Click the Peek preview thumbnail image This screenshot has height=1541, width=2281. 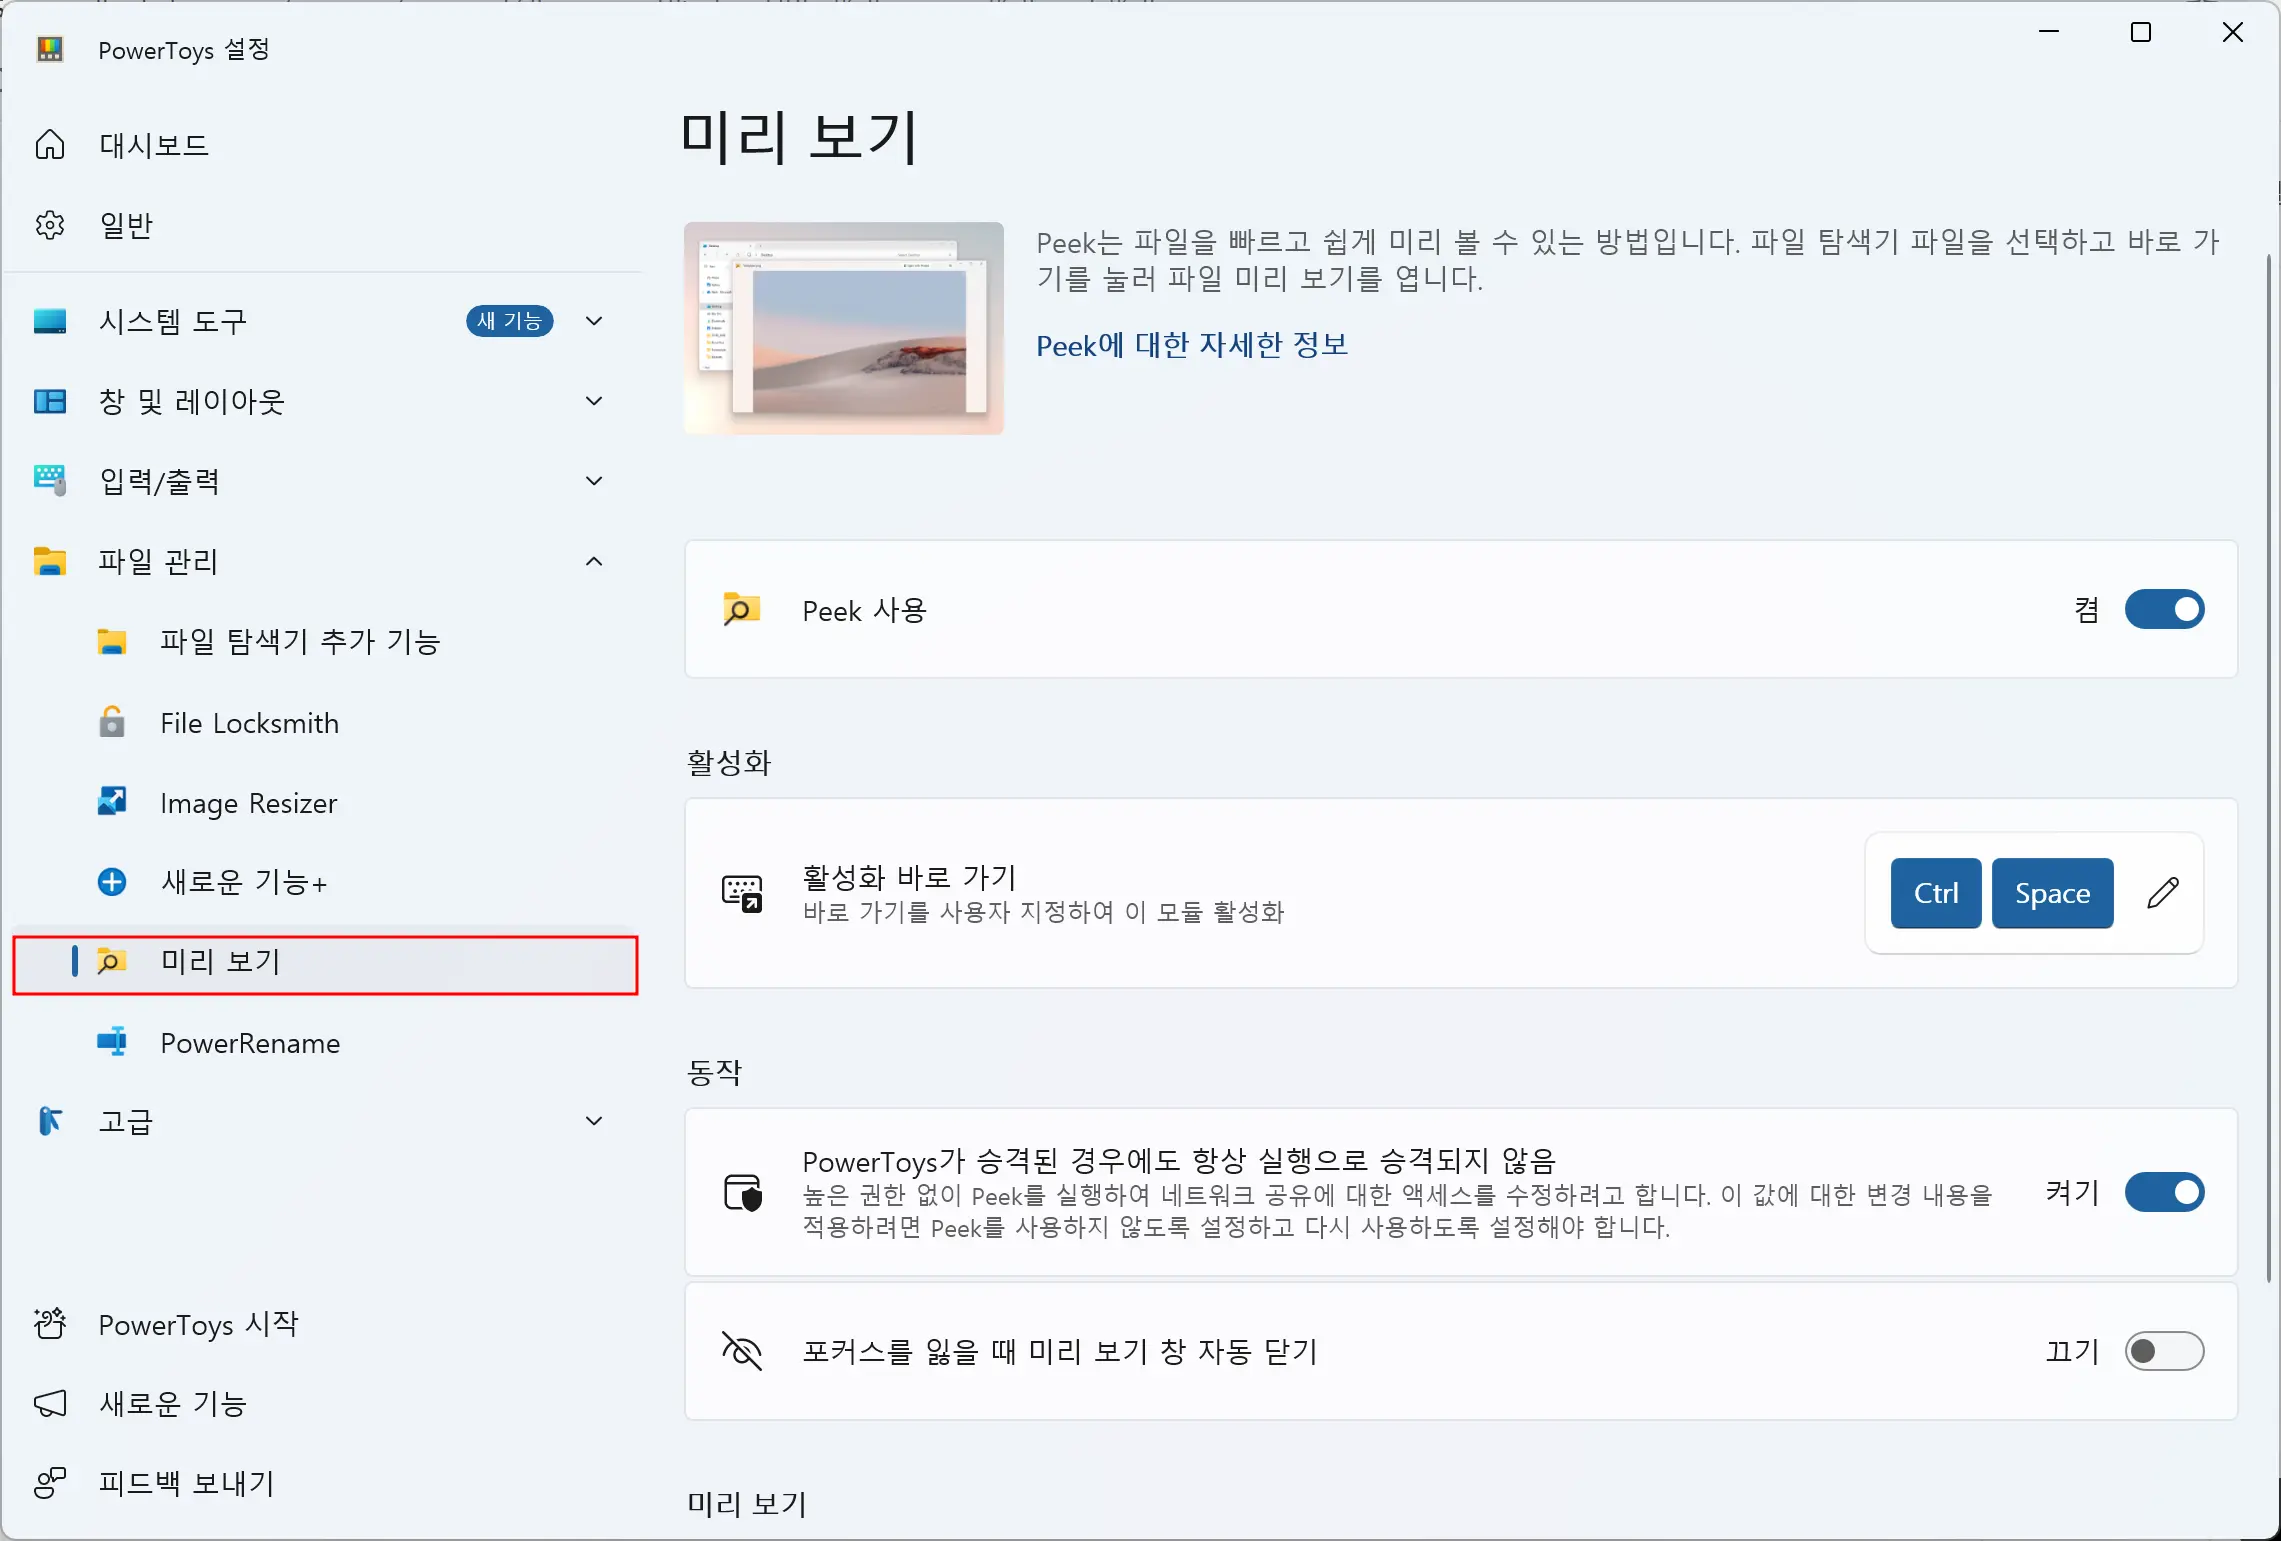pos(843,328)
